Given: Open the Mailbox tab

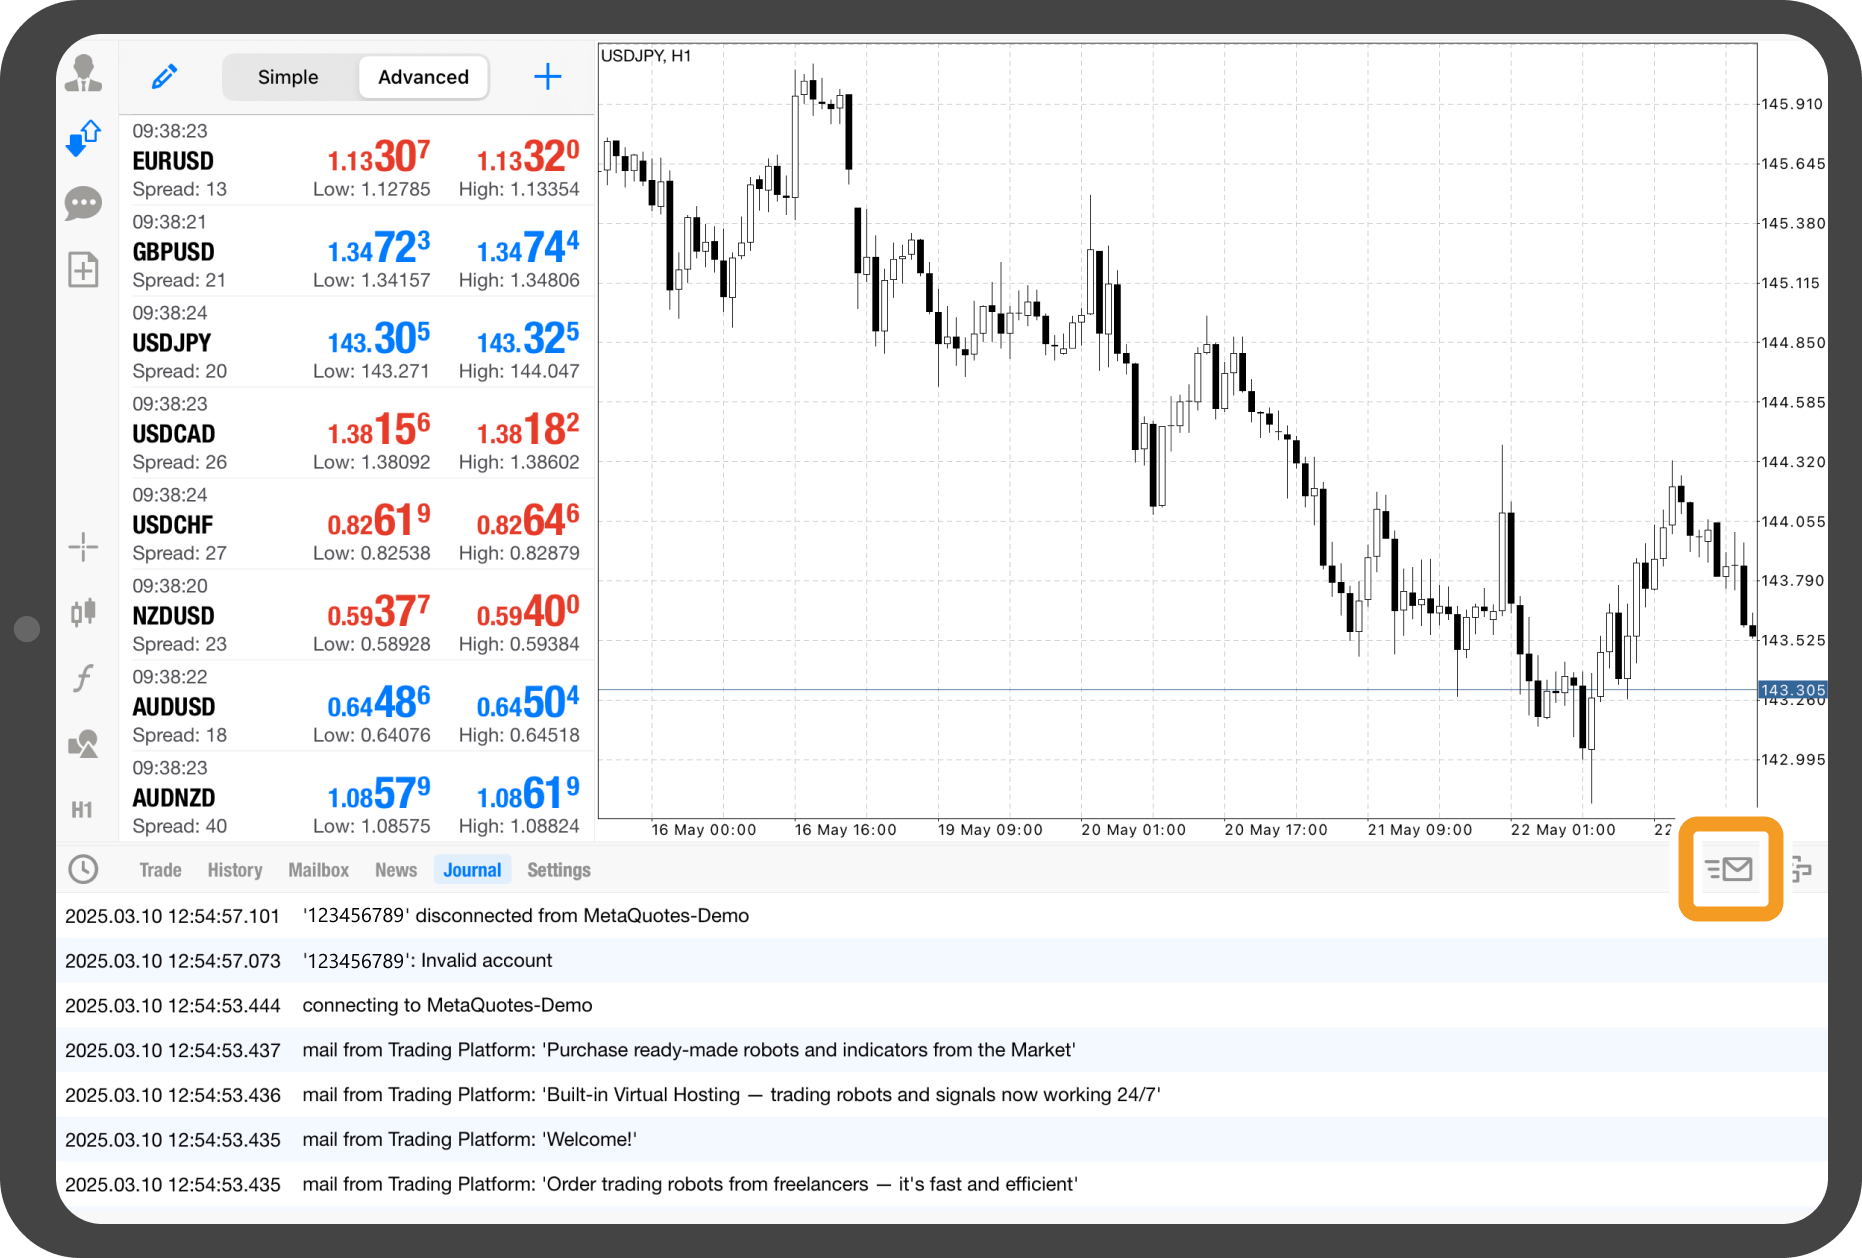Looking at the screenshot, I should click(x=318, y=870).
